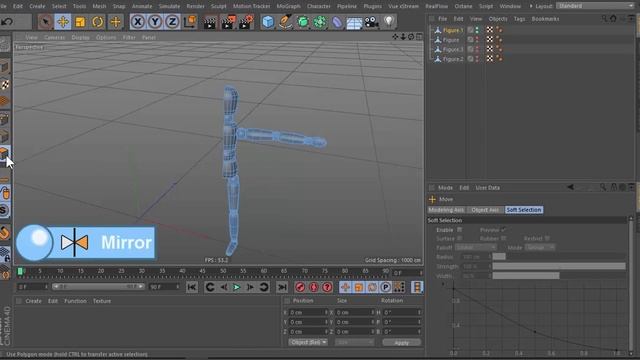Screen dimensions: 640x360
Task: Open the purple deformer icon
Action: click(x=337, y=22)
